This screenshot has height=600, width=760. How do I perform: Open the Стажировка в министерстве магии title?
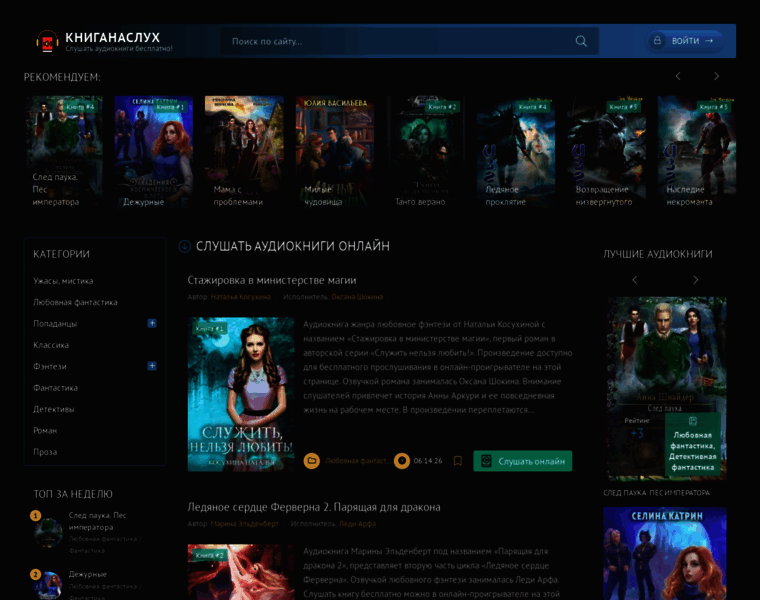point(272,280)
